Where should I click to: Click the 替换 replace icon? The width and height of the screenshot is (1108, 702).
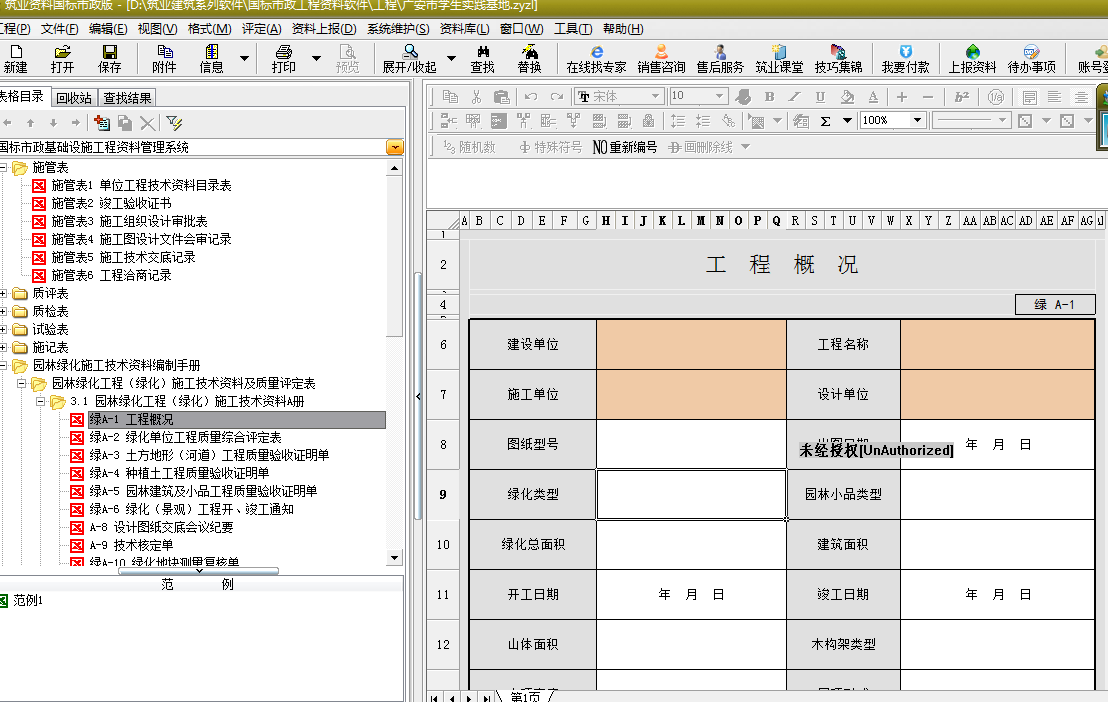point(529,58)
